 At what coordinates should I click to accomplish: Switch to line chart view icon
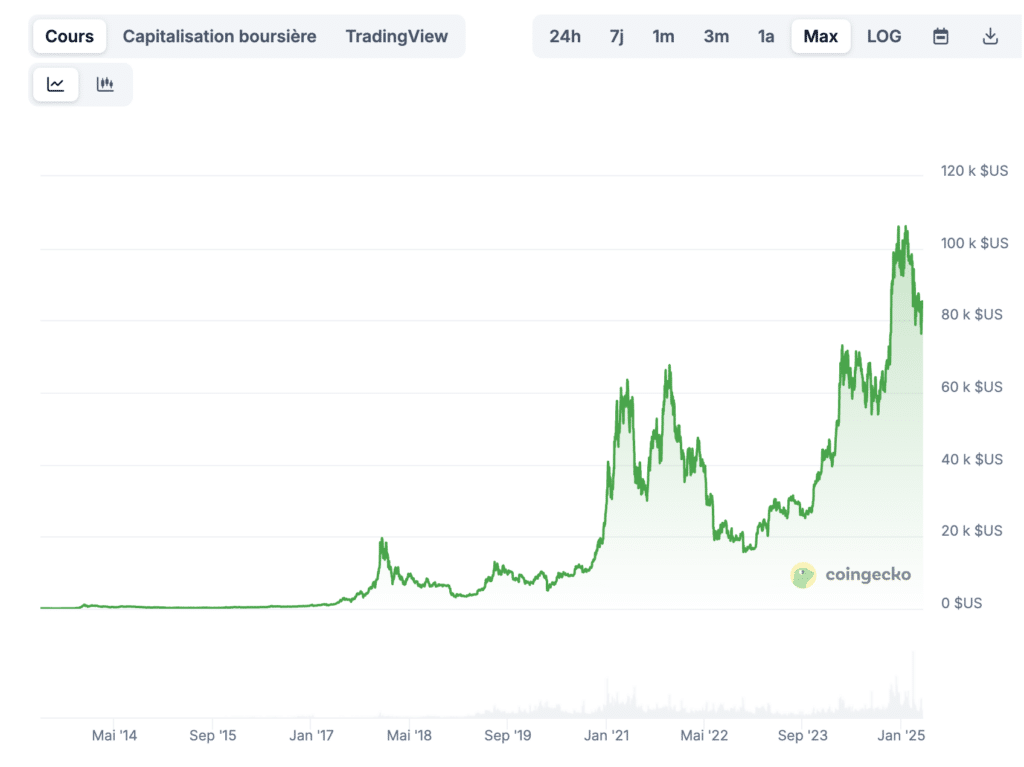click(x=56, y=85)
